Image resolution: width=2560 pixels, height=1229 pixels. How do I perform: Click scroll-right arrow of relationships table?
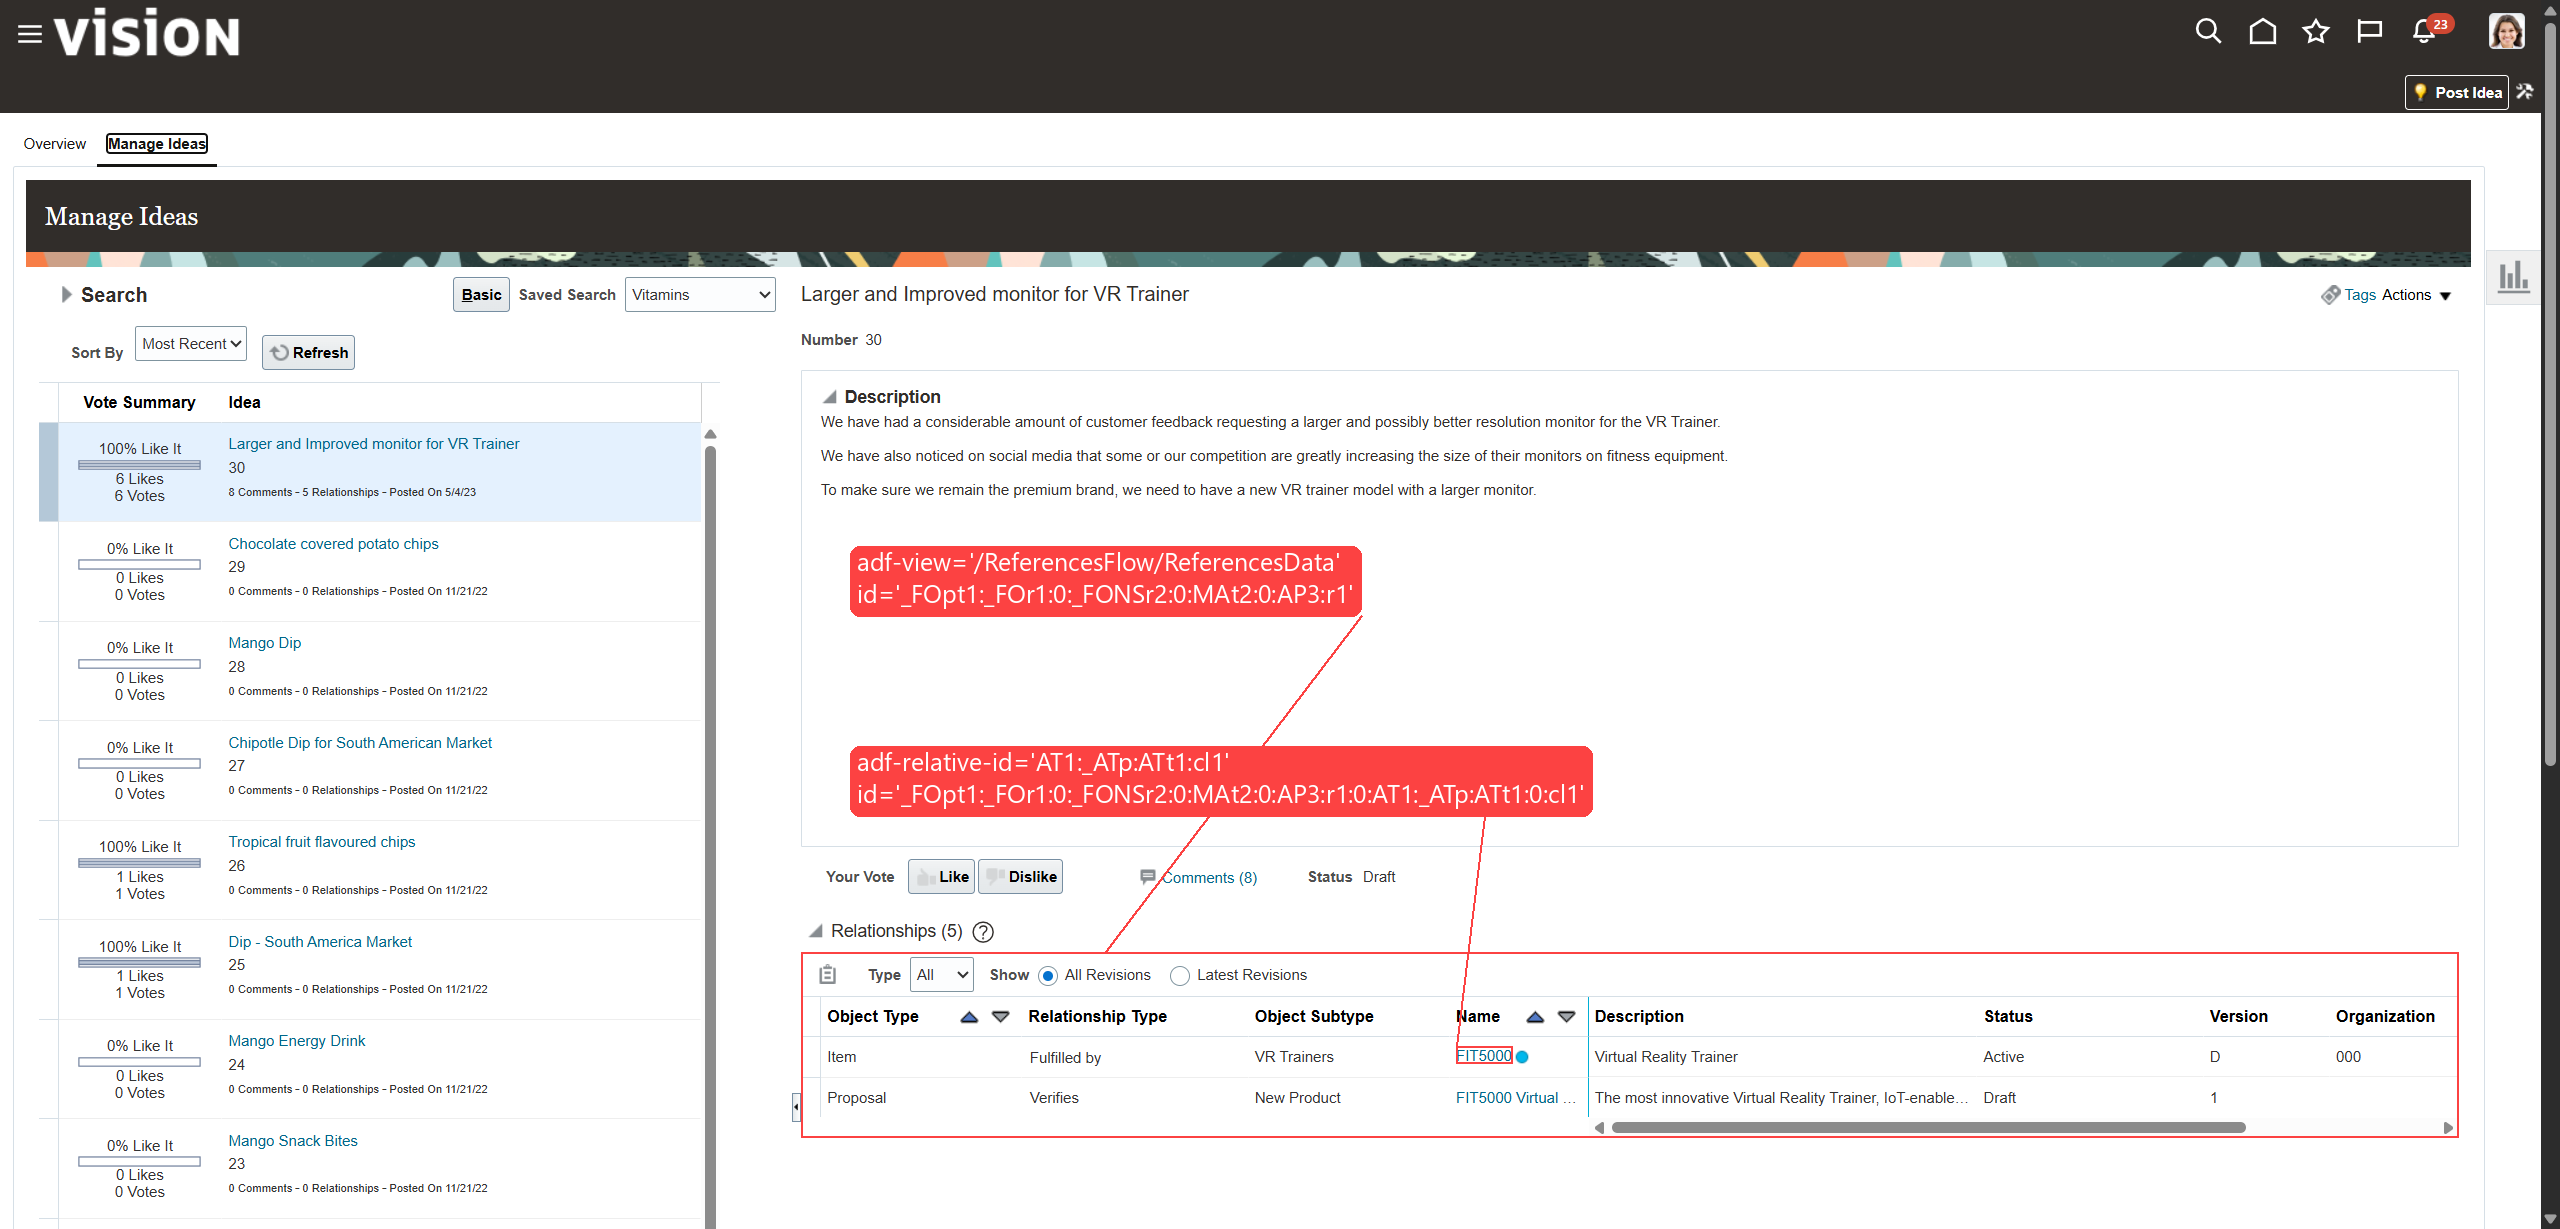[2448, 1128]
